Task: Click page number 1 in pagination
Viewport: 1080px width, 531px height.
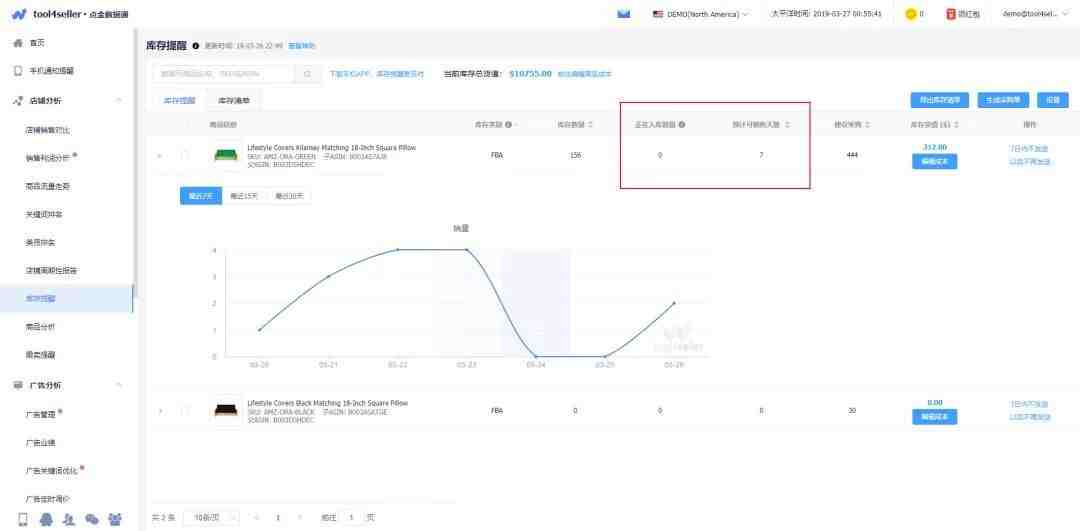Action: click(x=278, y=517)
